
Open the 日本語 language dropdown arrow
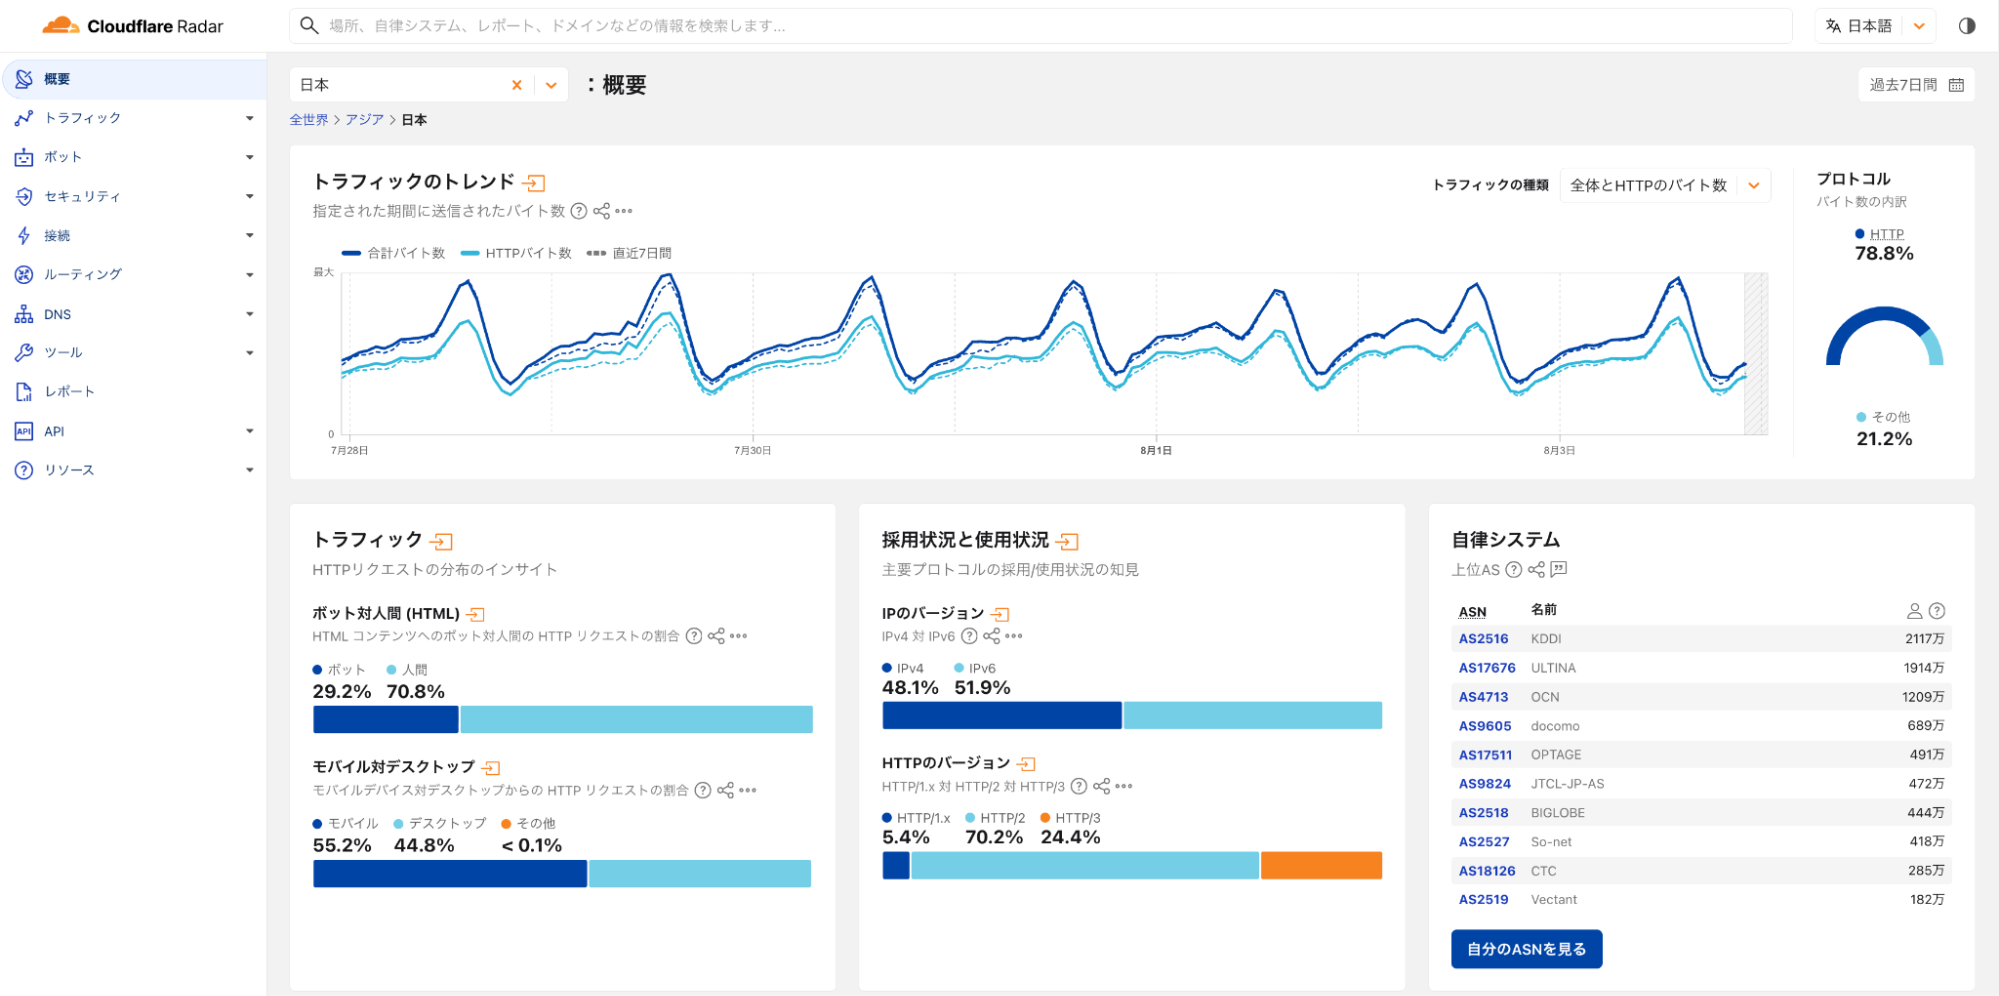(1919, 26)
